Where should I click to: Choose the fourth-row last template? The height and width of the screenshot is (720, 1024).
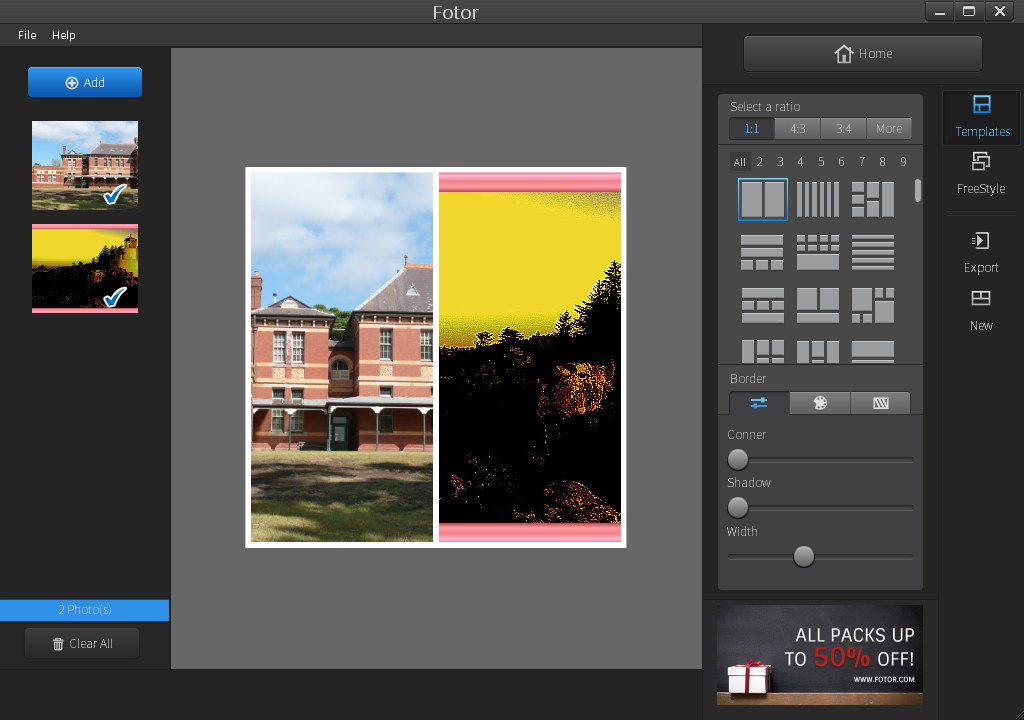(x=872, y=352)
